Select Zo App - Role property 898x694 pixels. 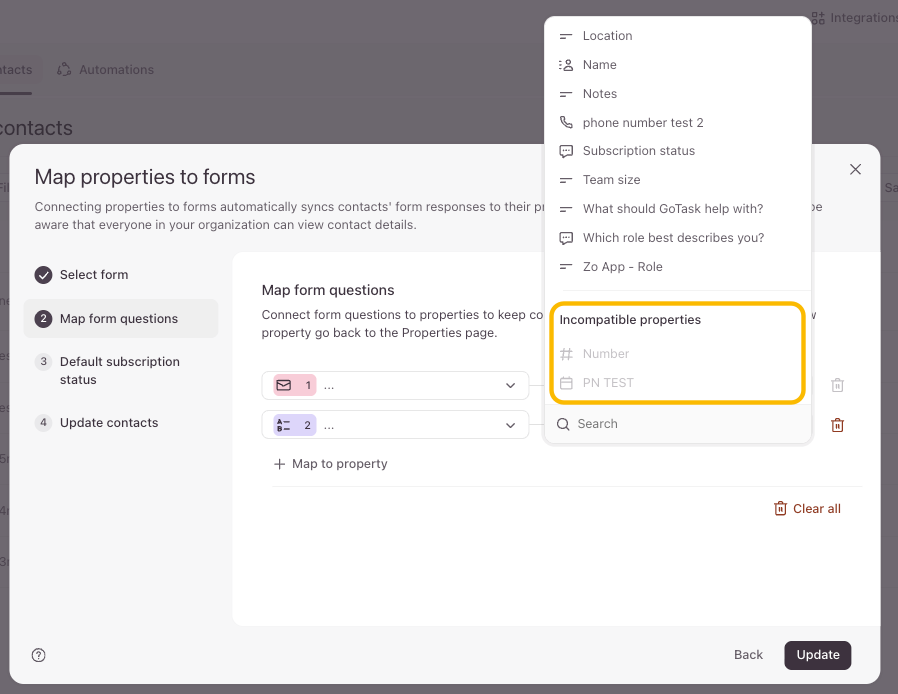pyautogui.click(x=622, y=267)
